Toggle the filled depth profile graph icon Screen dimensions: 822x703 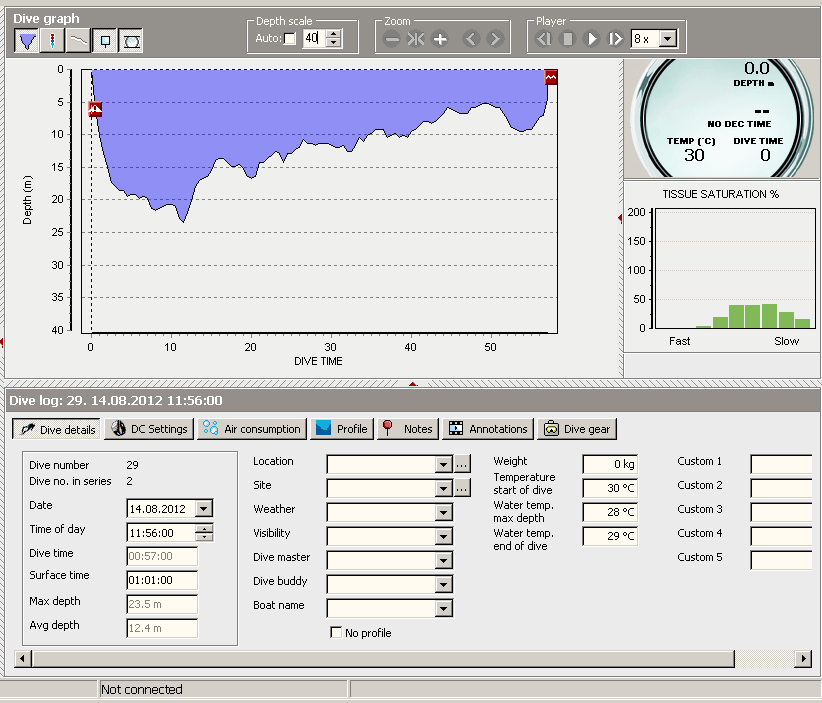(27, 41)
